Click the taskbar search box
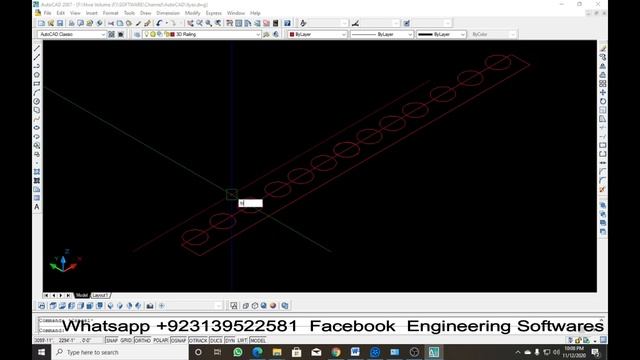 point(120,352)
